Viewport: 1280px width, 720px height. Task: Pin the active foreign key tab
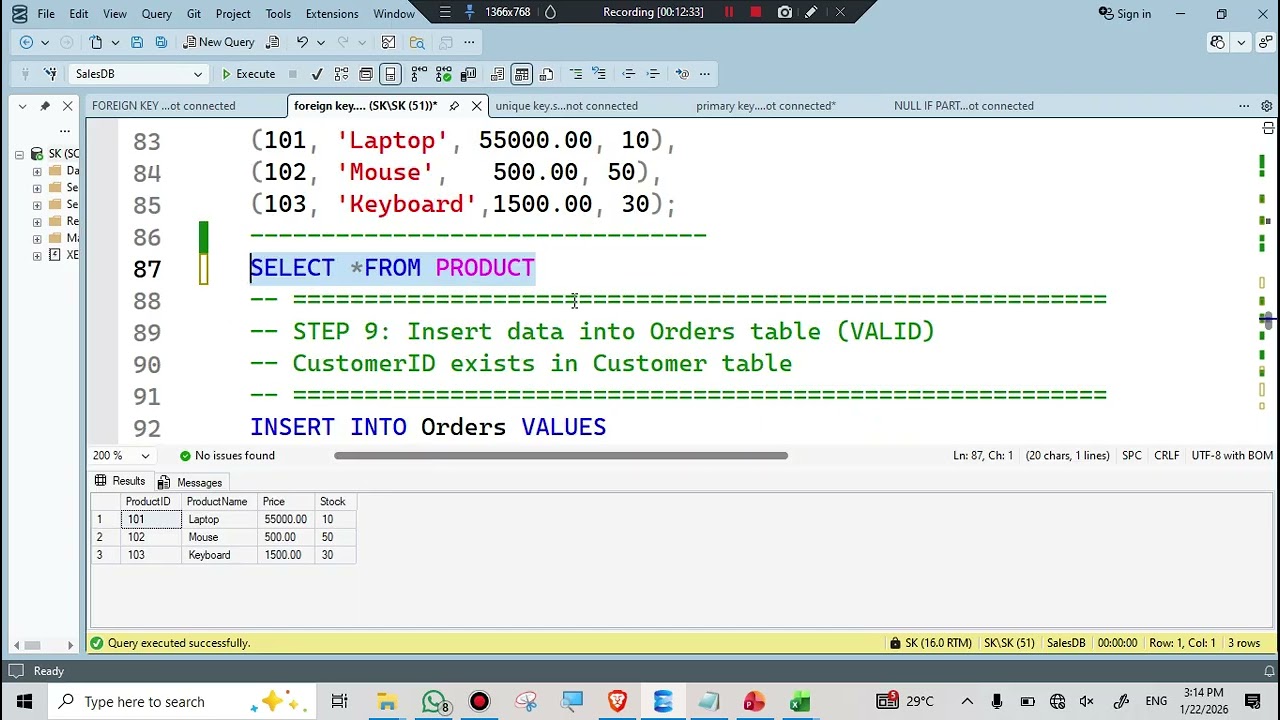pos(454,106)
